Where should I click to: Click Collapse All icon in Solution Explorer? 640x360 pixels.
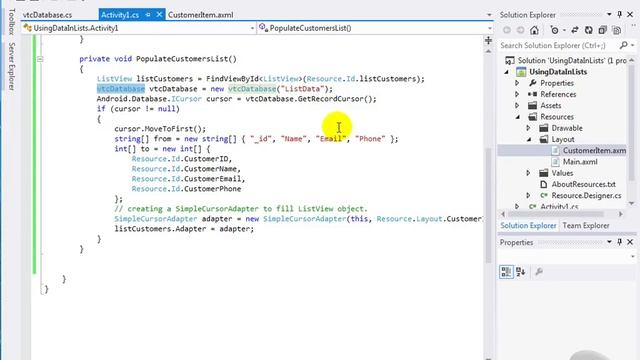click(x=602, y=30)
